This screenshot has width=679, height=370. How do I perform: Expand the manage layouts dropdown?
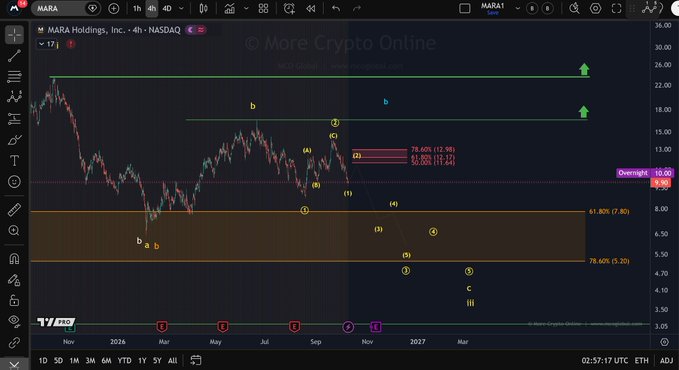click(517, 8)
